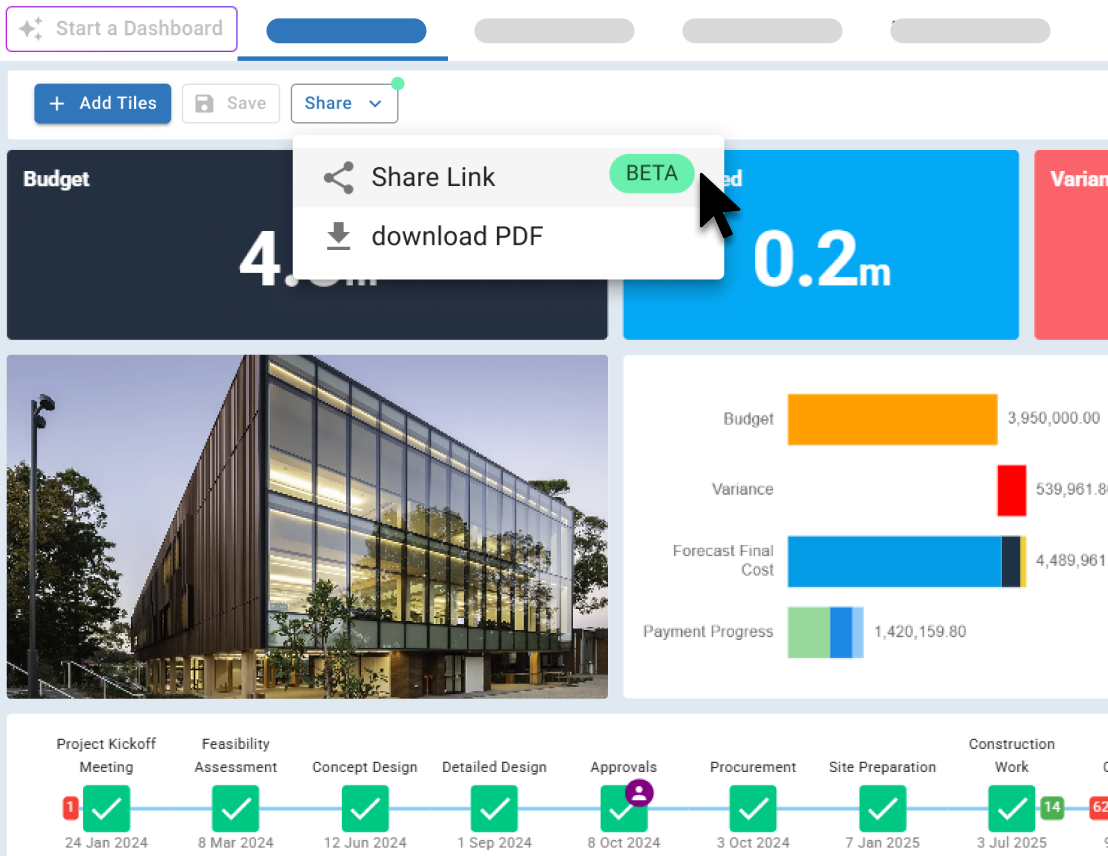Click the sparkle icon in Start a Dashboard

[x=31, y=29]
